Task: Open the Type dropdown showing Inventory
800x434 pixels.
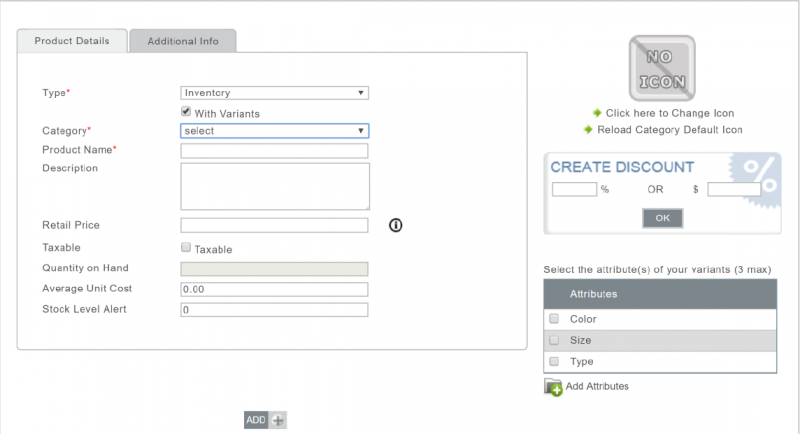Action: (275, 93)
